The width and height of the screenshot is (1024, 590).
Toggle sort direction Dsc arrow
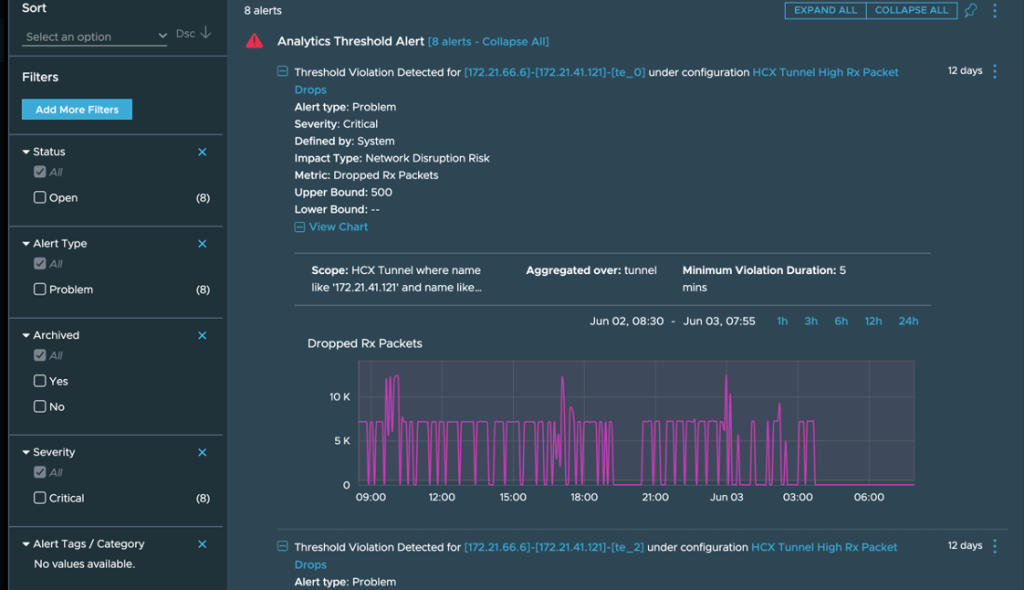(x=205, y=33)
